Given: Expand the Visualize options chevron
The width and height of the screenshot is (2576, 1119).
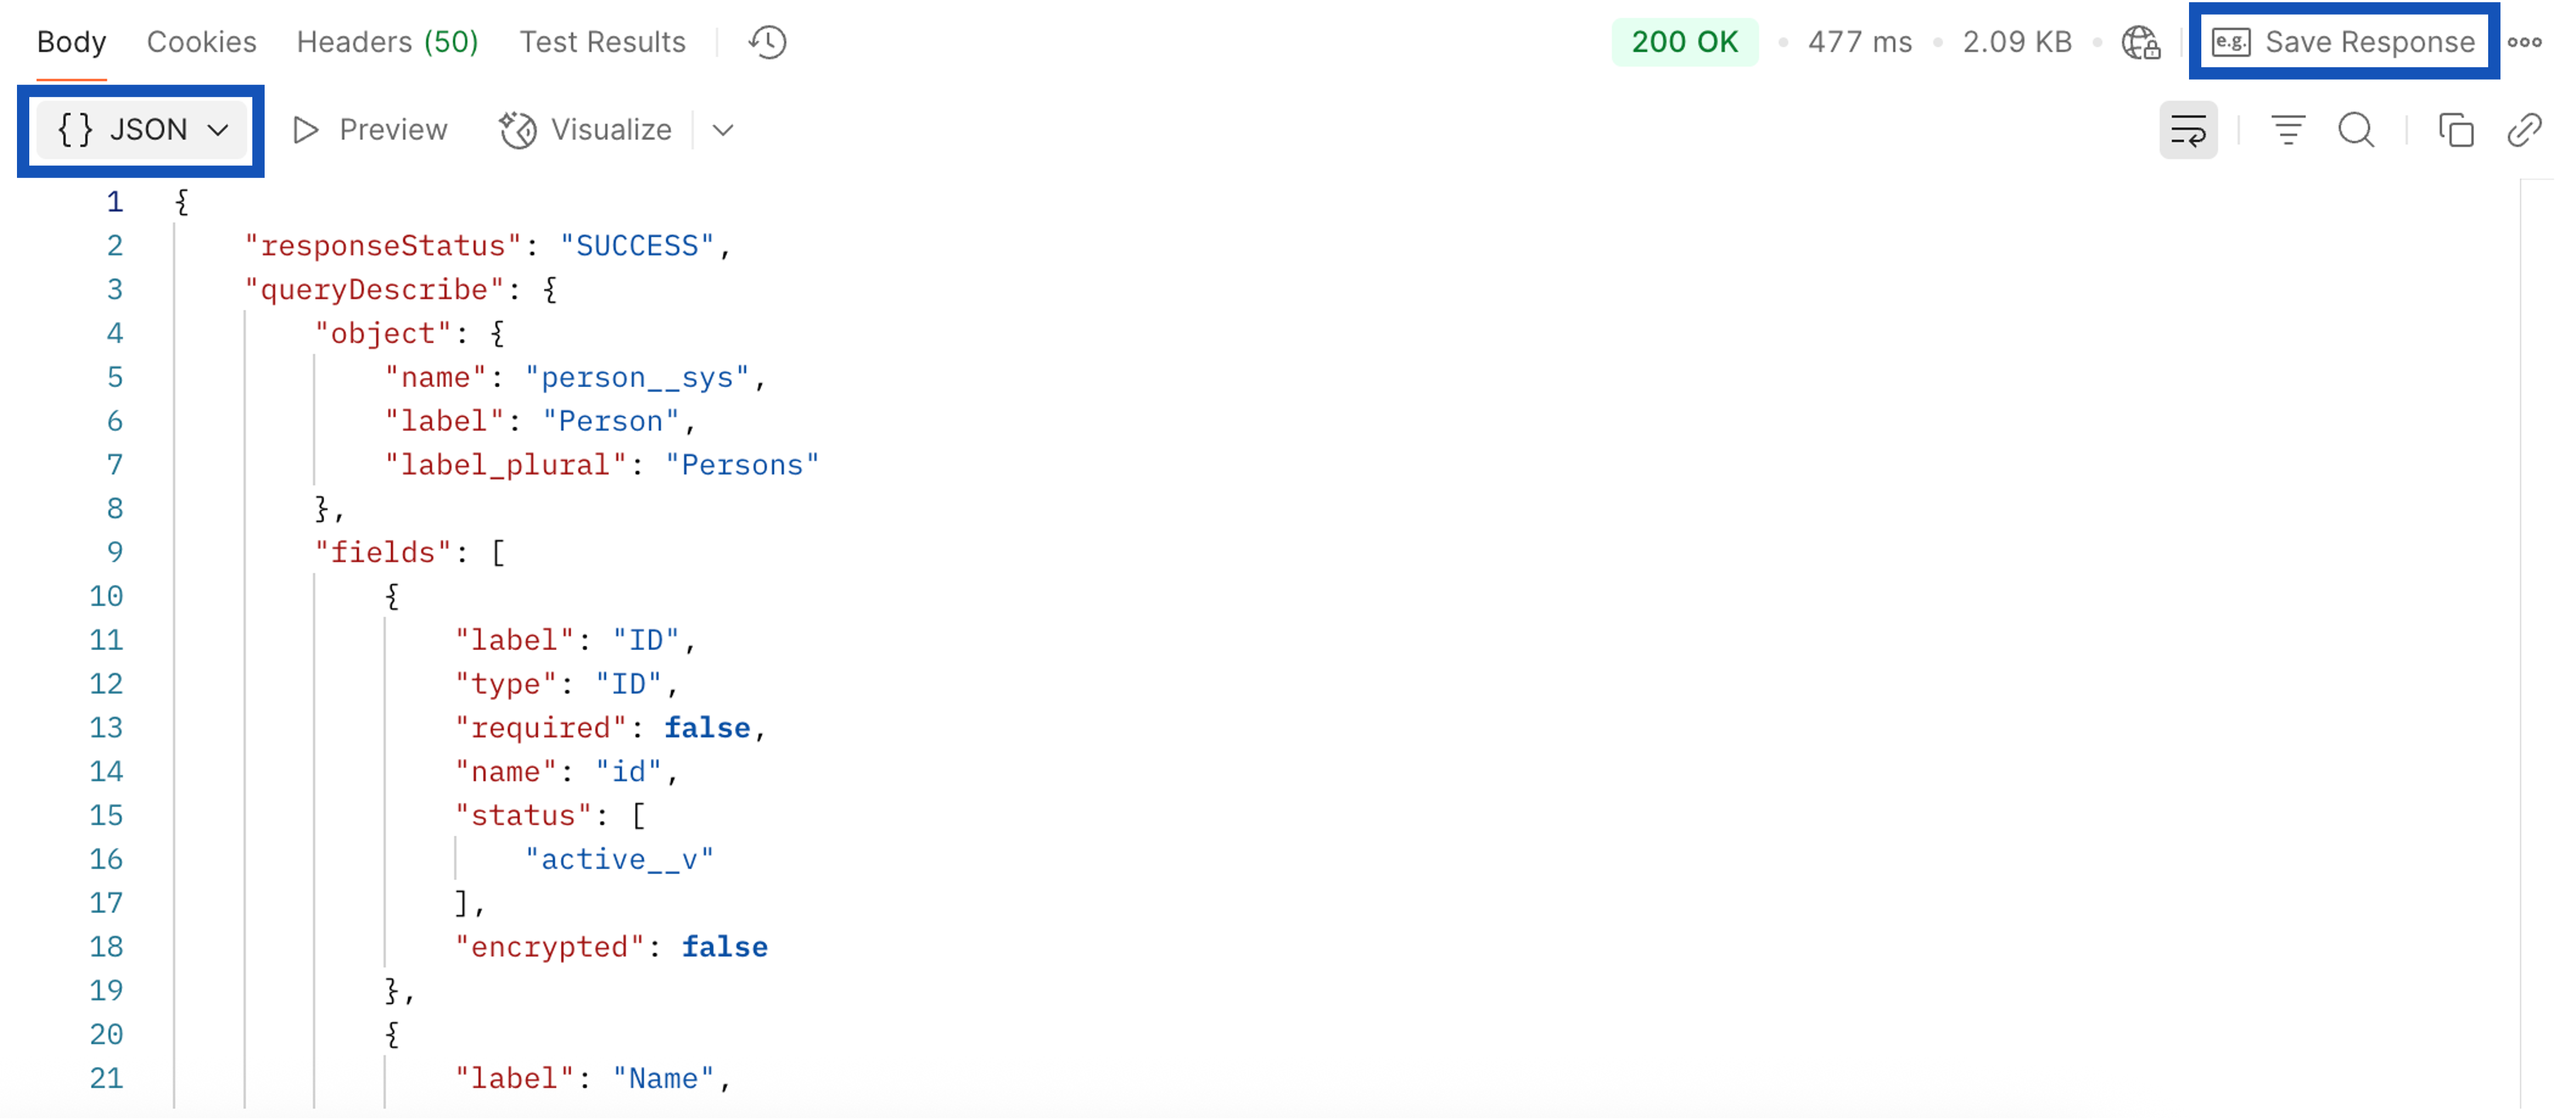Looking at the screenshot, I should click(723, 130).
